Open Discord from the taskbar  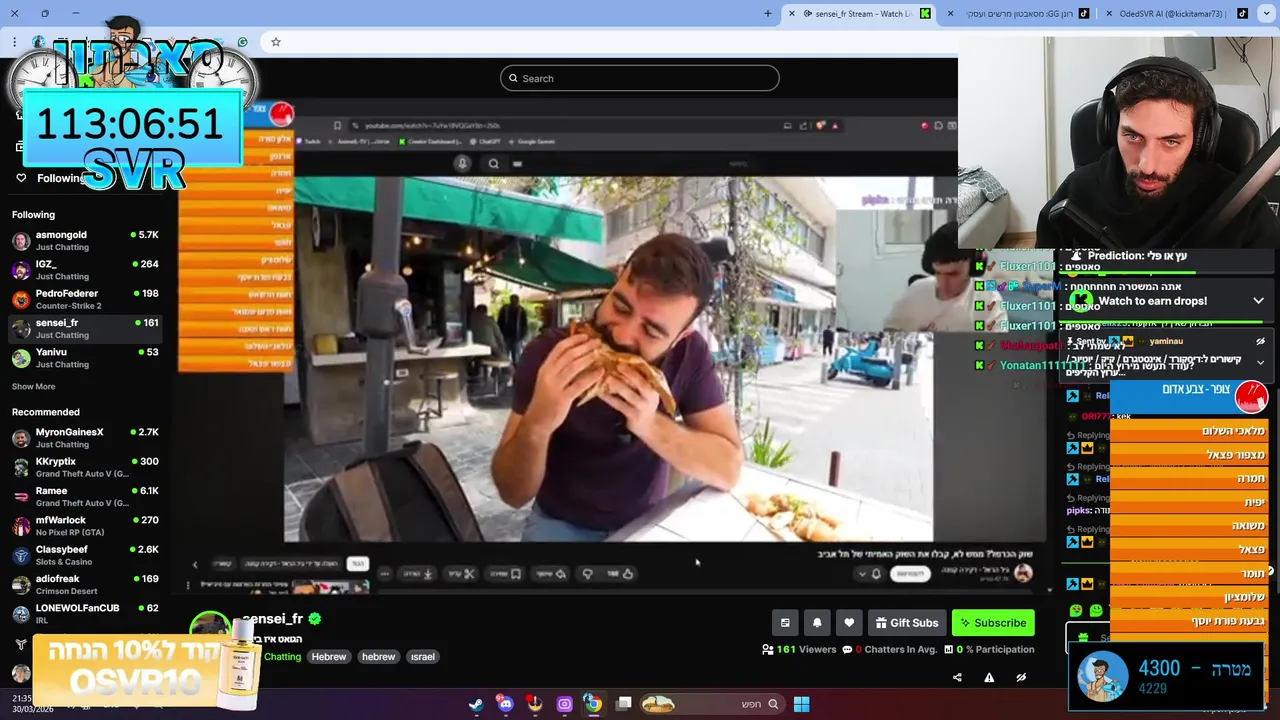coord(505,704)
